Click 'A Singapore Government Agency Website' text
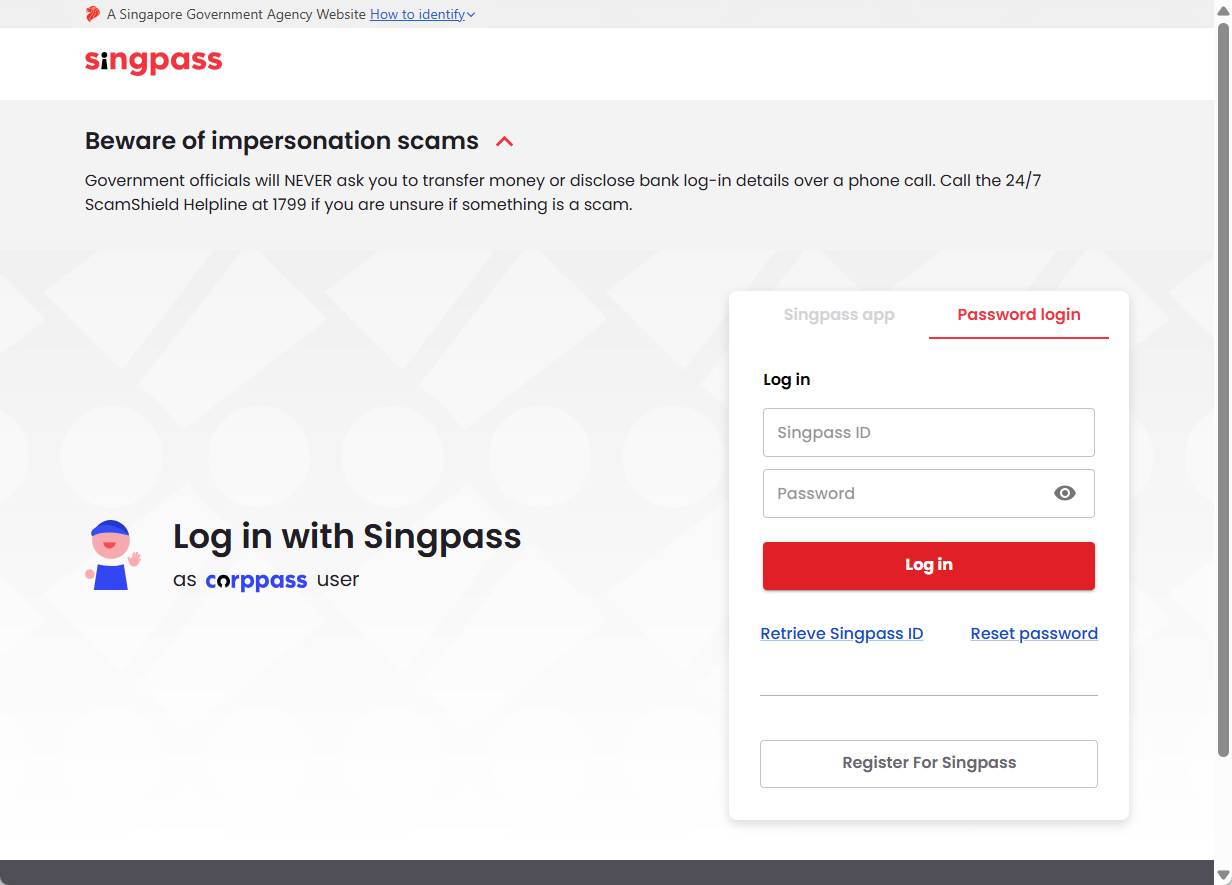The width and height of the screenshot is (1232, 885). tap(236, 15)
